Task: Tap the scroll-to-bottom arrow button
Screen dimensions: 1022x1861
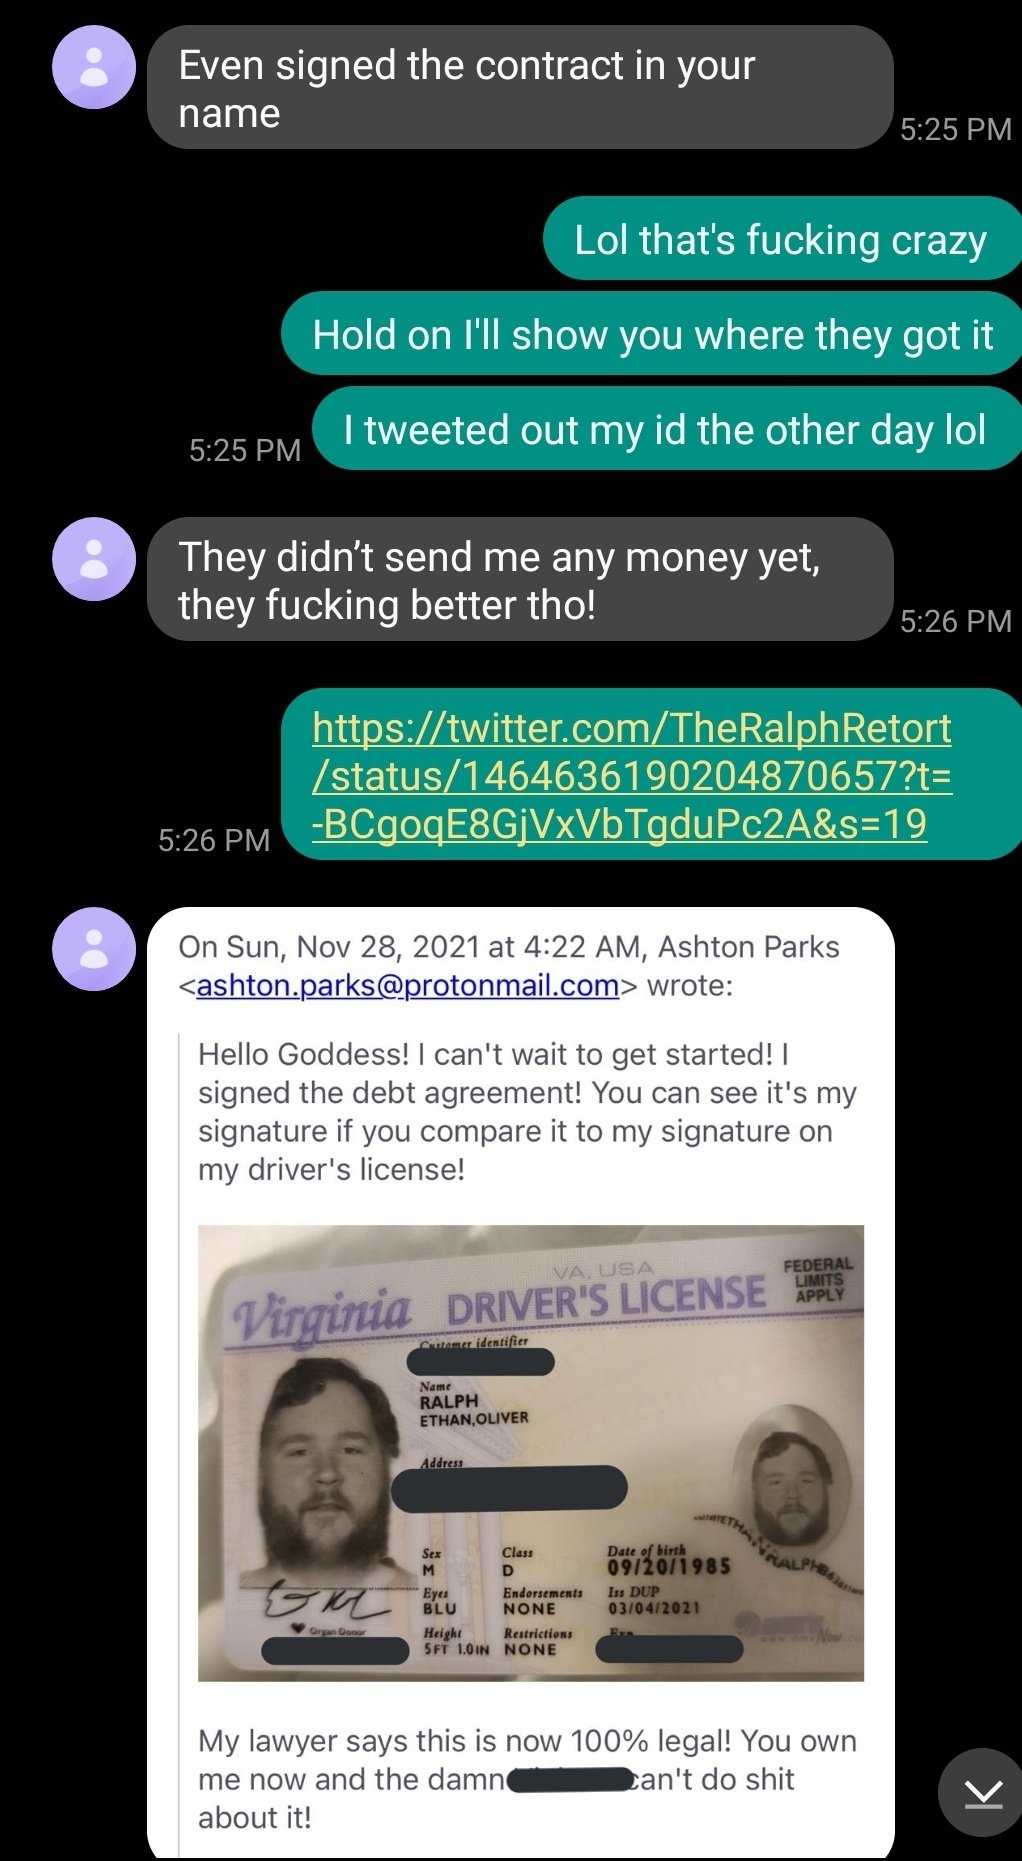Action: click(982, 1793)
